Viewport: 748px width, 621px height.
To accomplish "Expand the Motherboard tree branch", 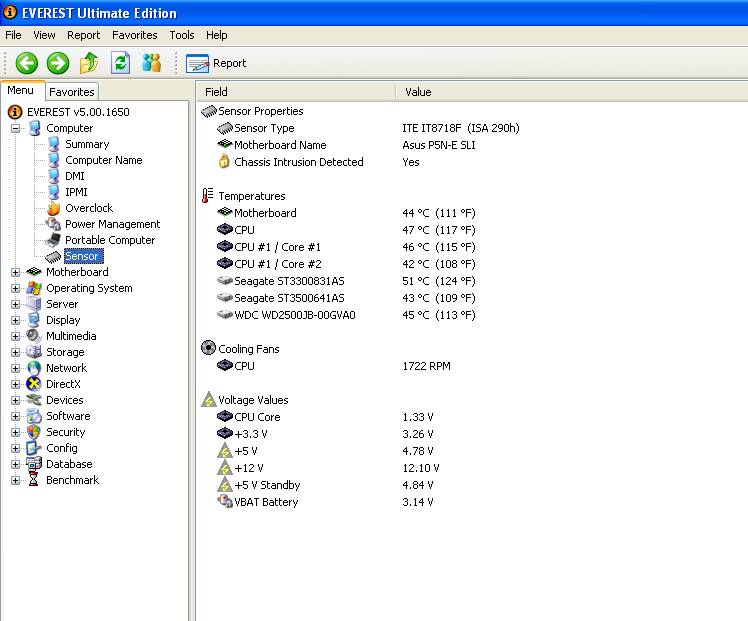I will coord(15,272).
